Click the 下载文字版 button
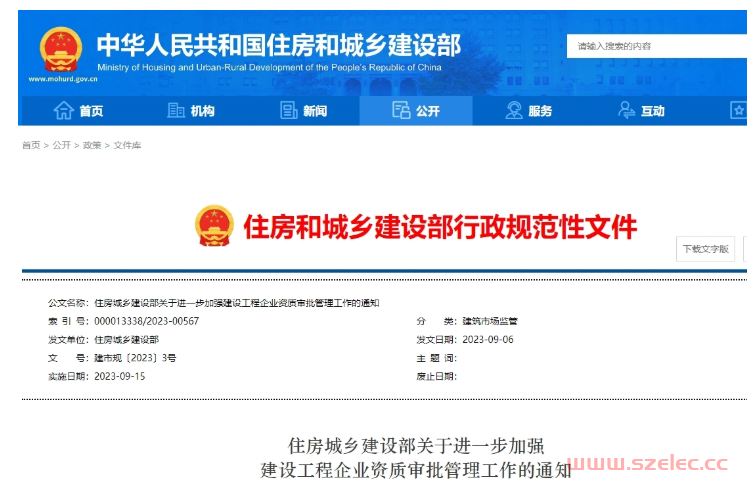 coord(706,249)
